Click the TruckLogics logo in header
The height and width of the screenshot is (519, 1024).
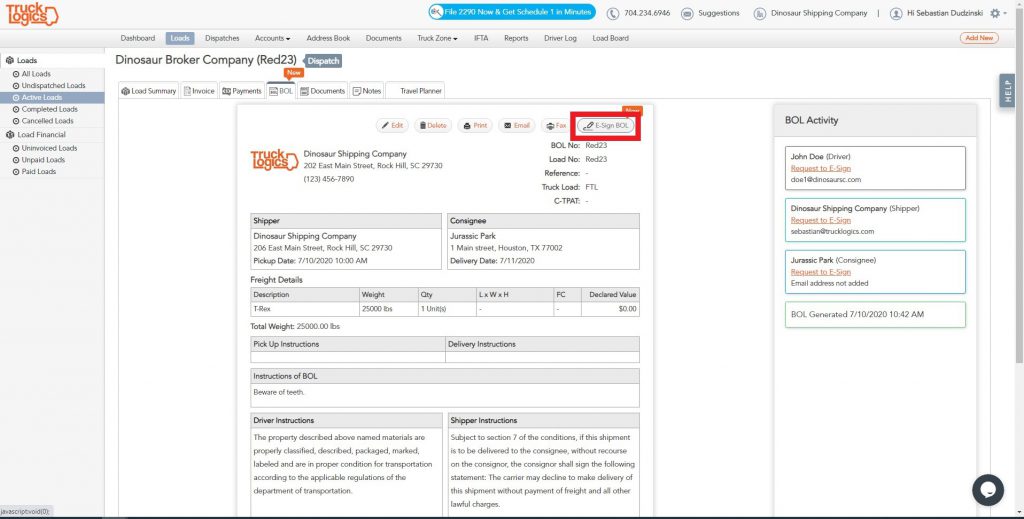[32, 14]
